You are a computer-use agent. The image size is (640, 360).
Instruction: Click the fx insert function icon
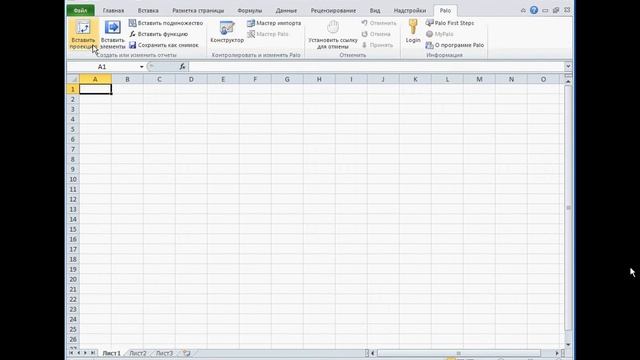point(182,67)
